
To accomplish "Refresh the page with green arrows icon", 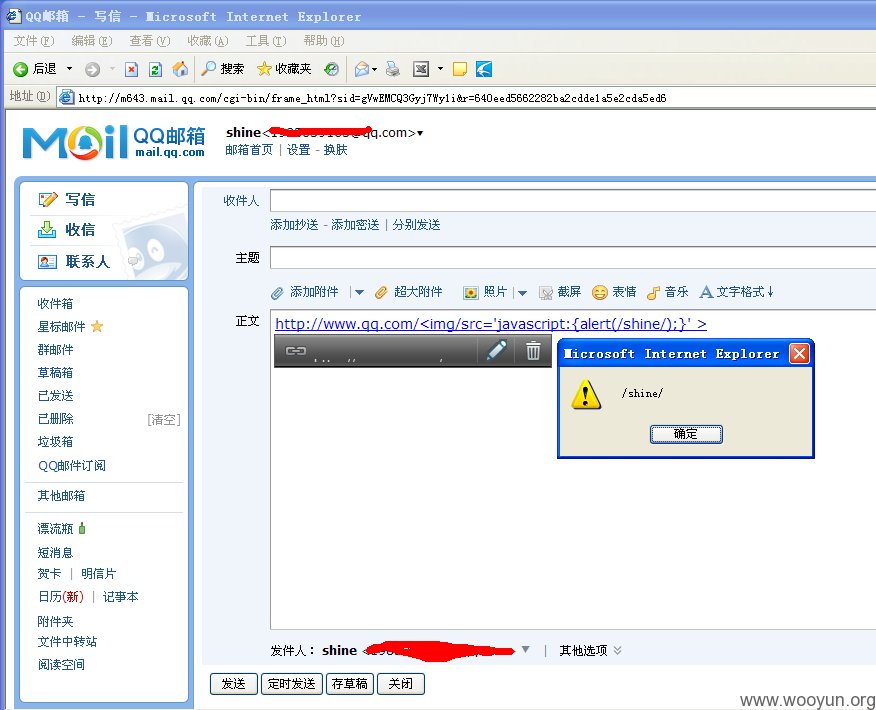I will (155, 69).
